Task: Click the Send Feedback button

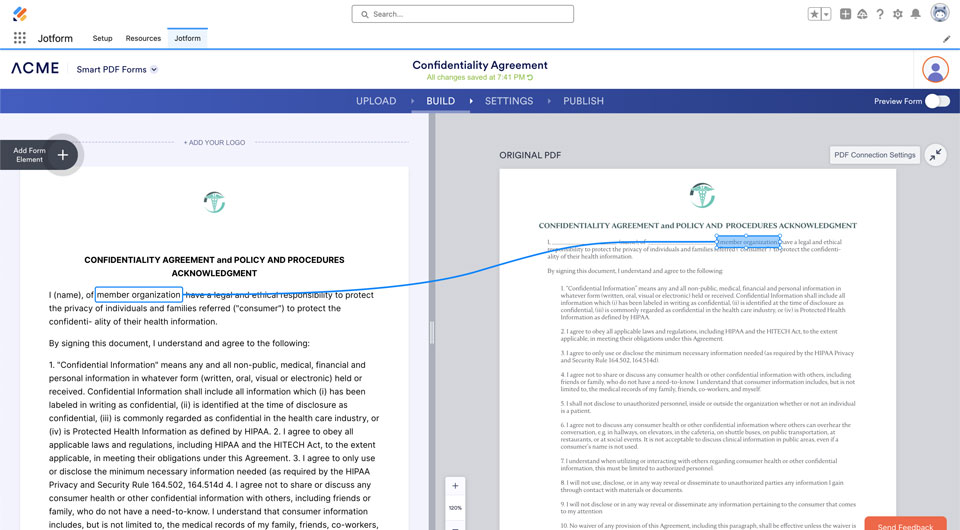Action: coord(906,526)
